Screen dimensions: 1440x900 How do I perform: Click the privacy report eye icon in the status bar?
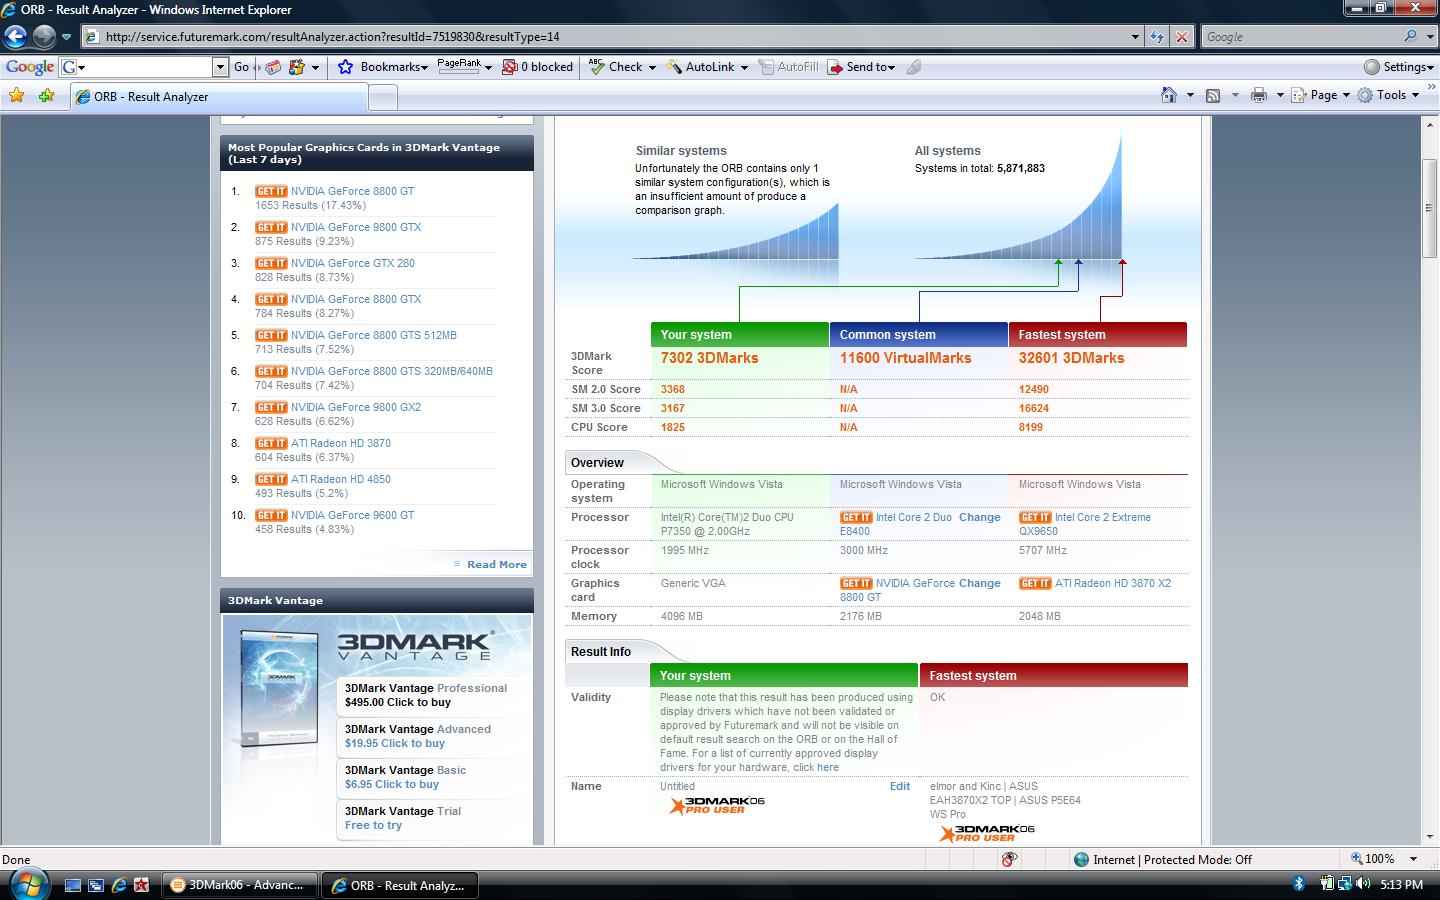tap(1009, 859)
